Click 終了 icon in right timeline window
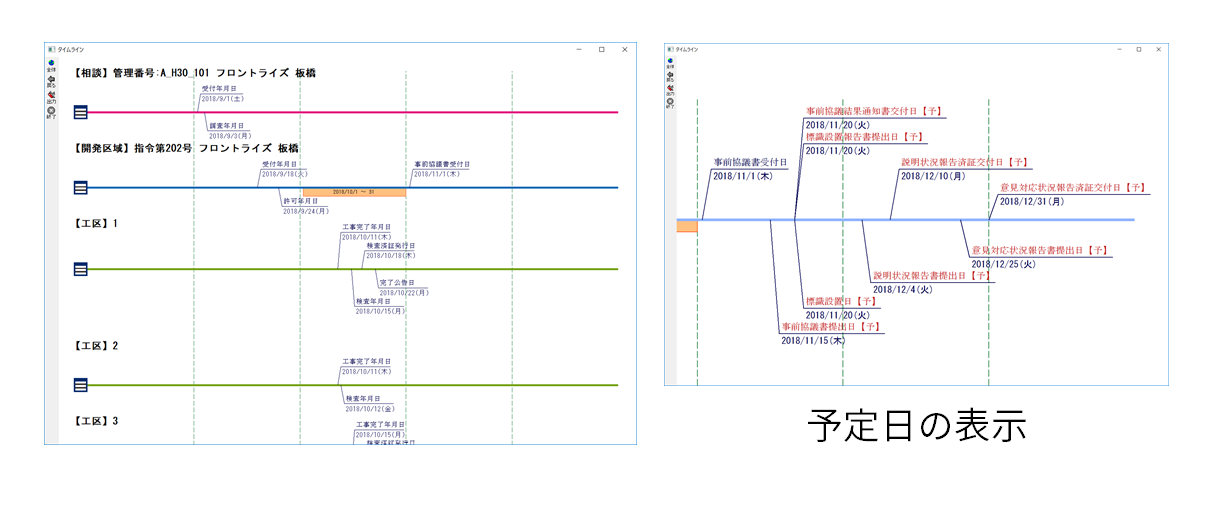Image resolution: width=1224 pixels, height=522 pixels. (x=670, y=102)
